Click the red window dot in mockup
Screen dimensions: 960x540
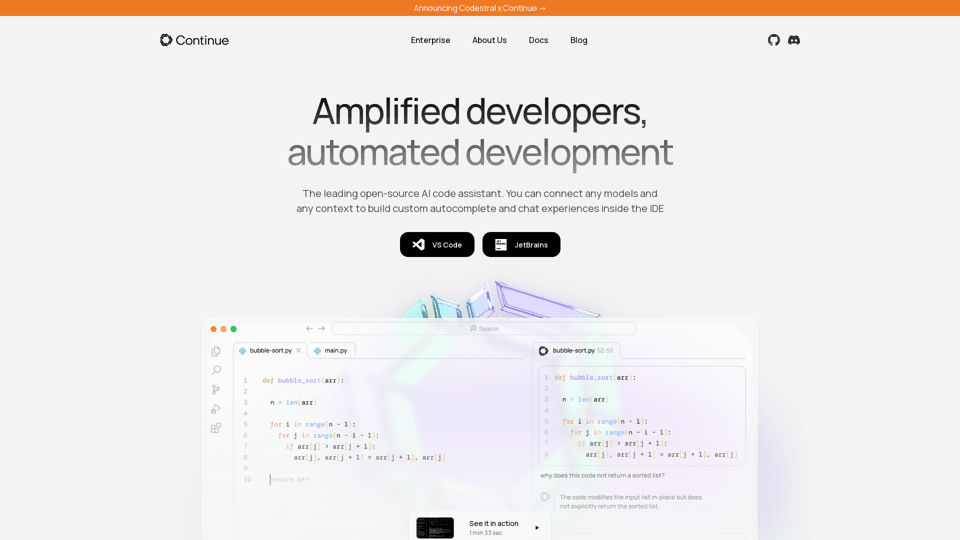213,329
